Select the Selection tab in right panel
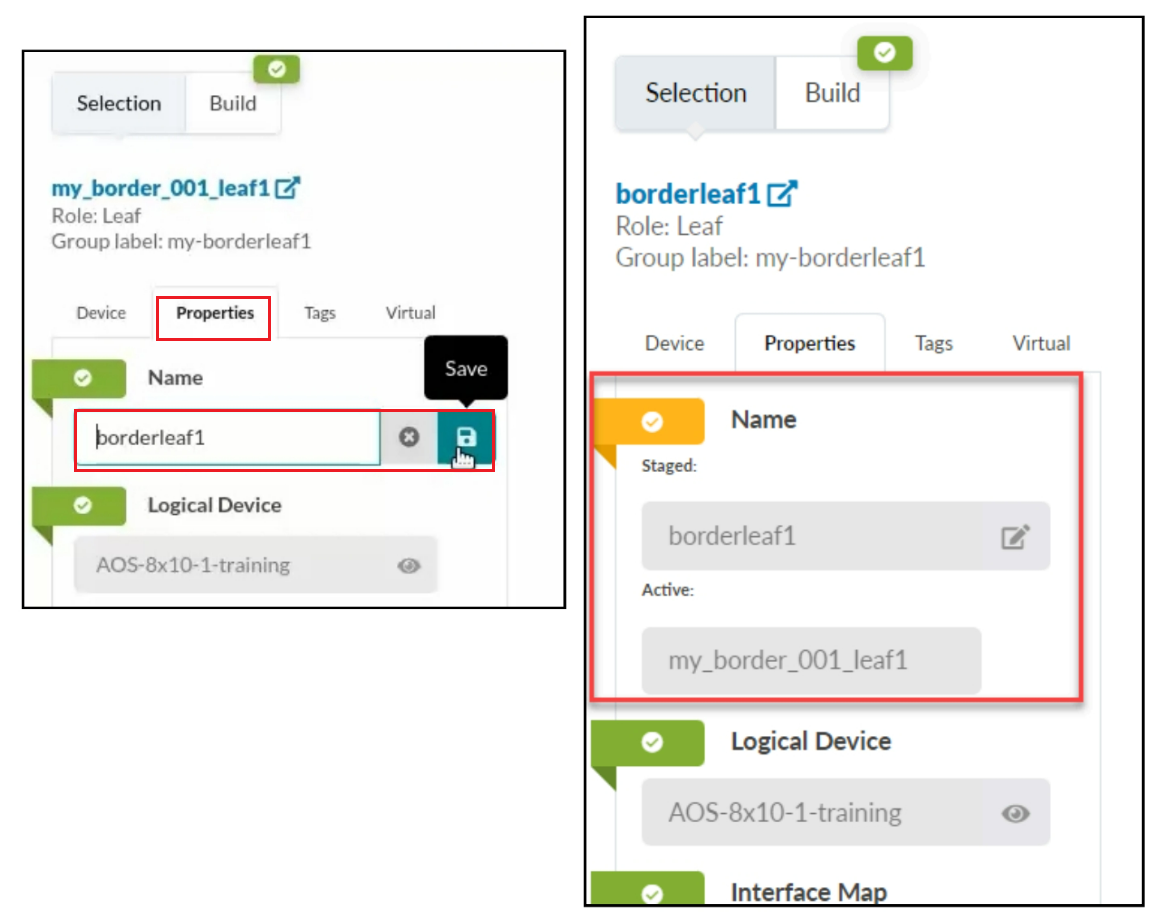 696,93
